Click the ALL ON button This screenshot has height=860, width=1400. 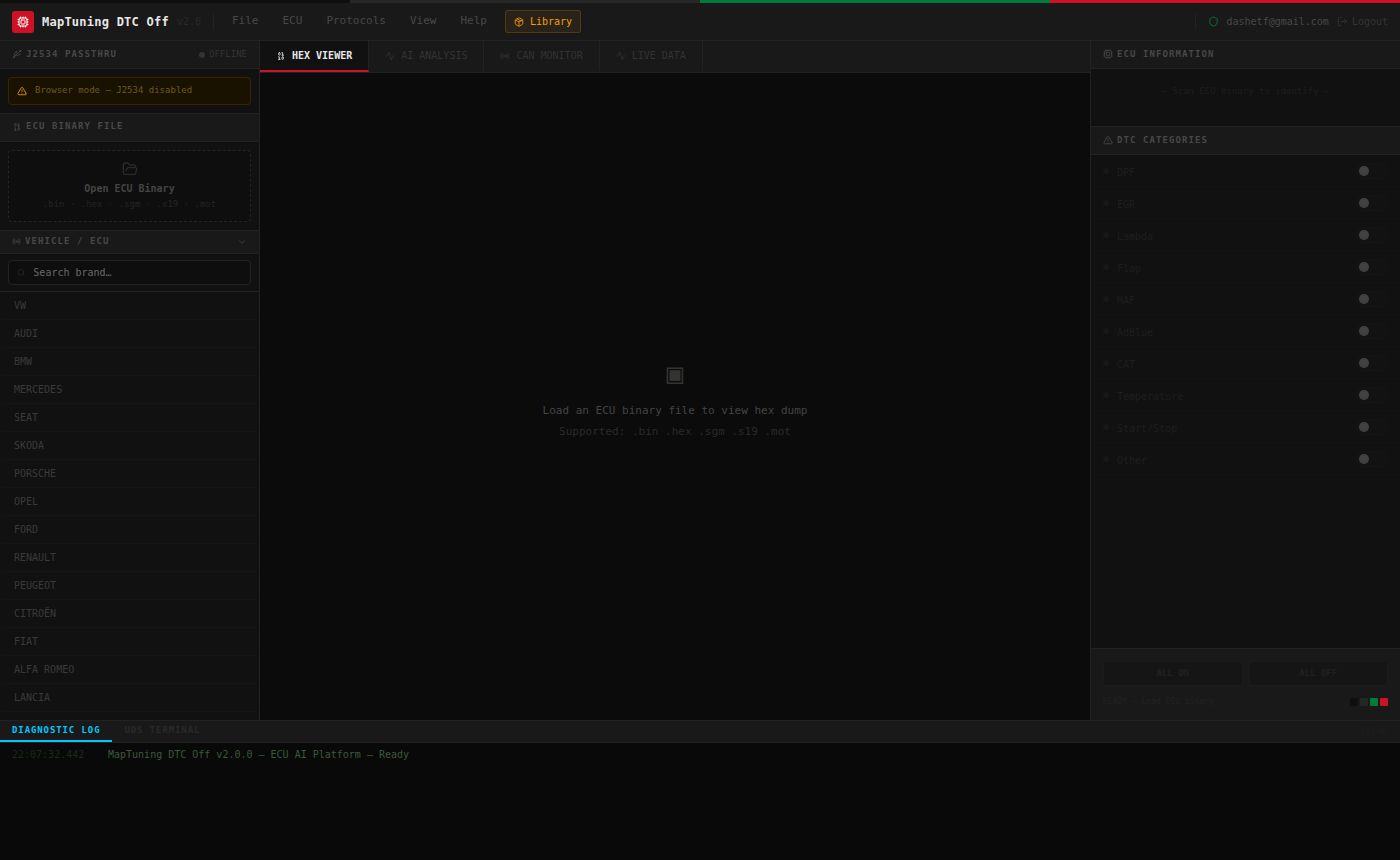pyautogui.click(x=1172, y=673)
